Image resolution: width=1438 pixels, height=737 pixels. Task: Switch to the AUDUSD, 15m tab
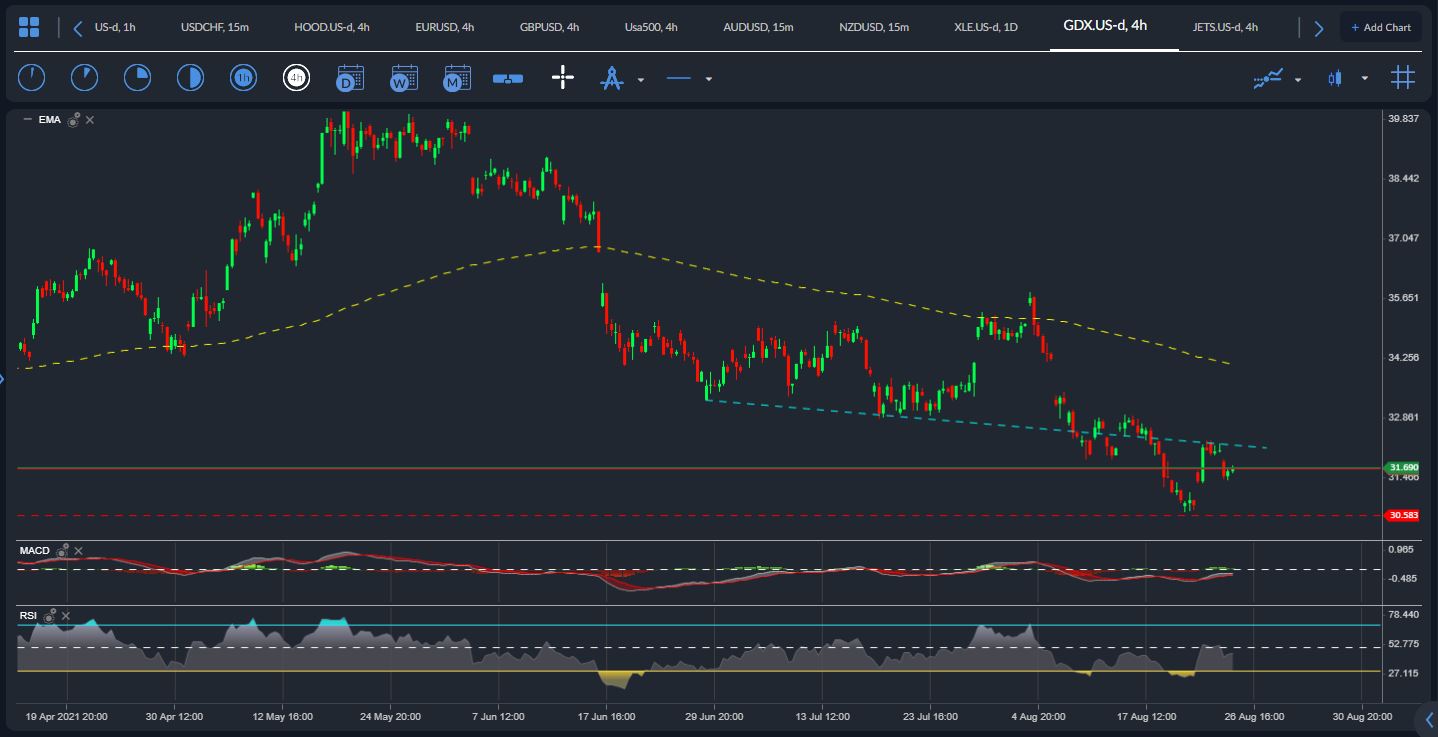tap(758, 27)
